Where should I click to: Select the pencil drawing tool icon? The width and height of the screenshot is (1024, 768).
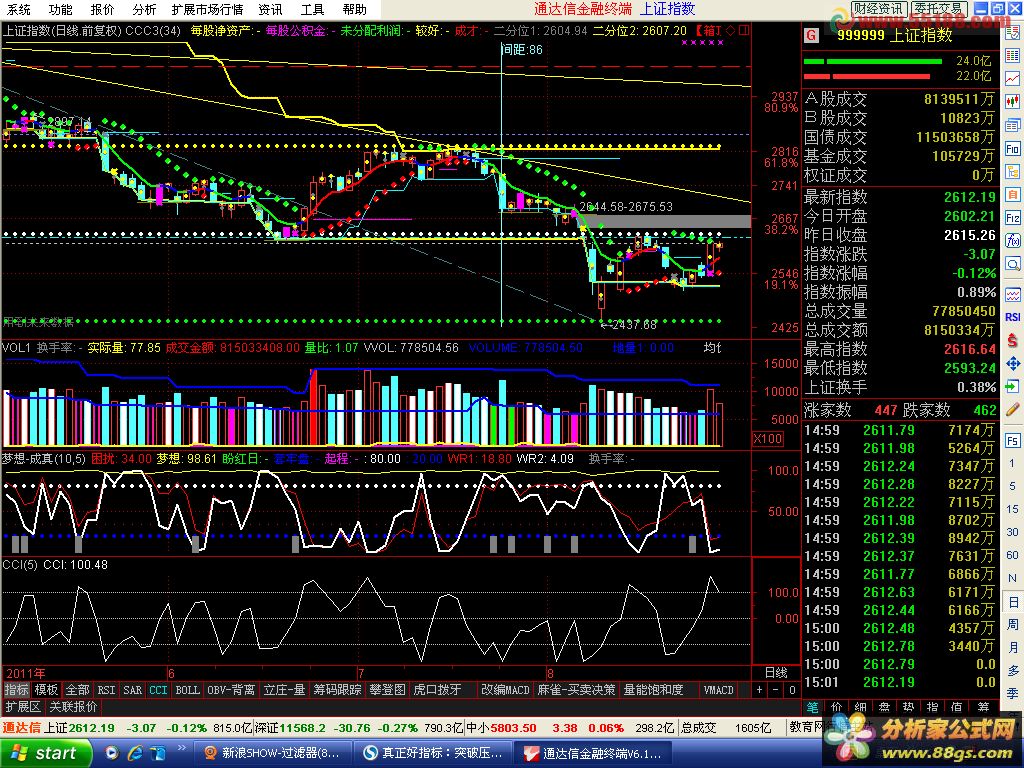1013,409
